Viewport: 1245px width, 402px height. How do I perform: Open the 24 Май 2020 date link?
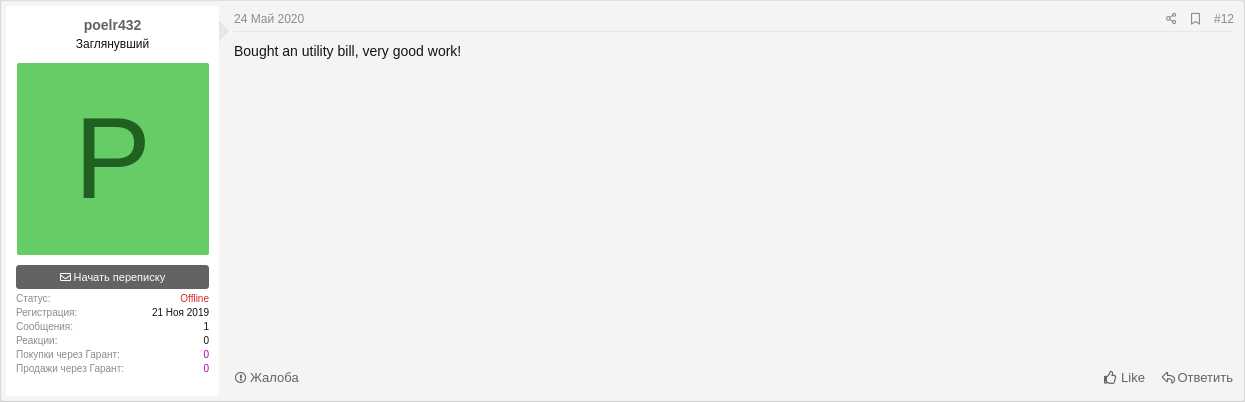pos(269,19)
